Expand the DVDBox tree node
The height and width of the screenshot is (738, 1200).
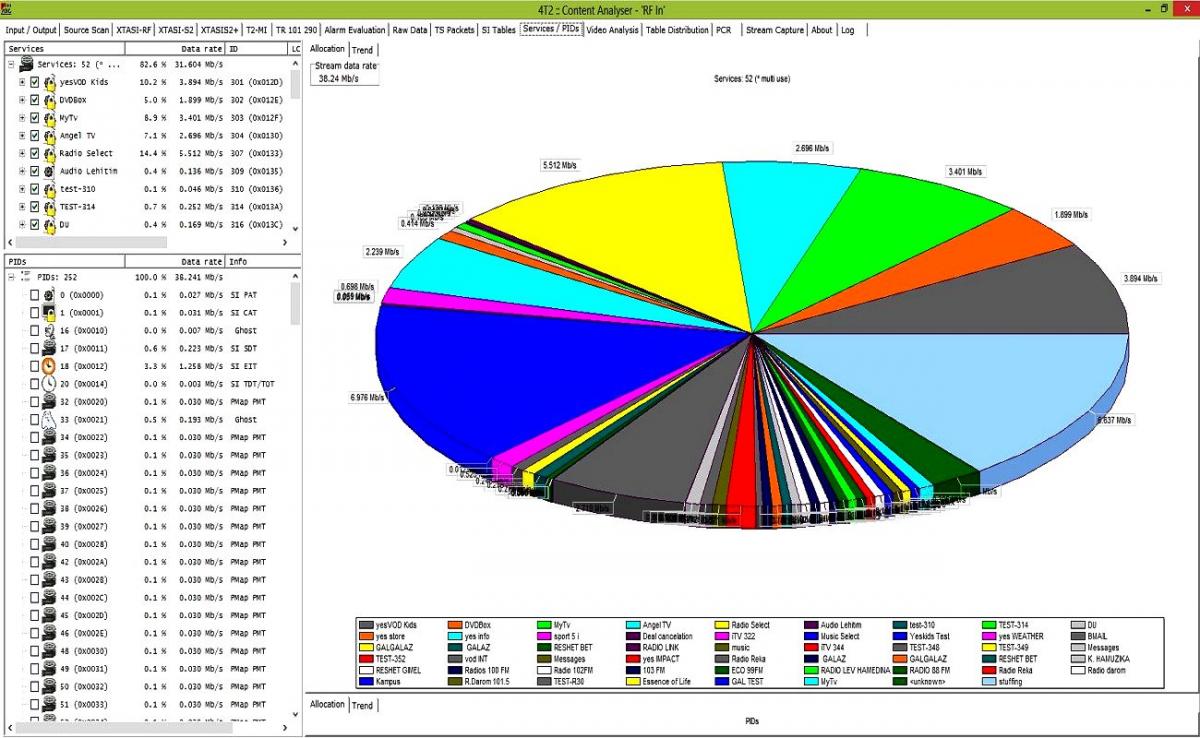click(22, 100)
